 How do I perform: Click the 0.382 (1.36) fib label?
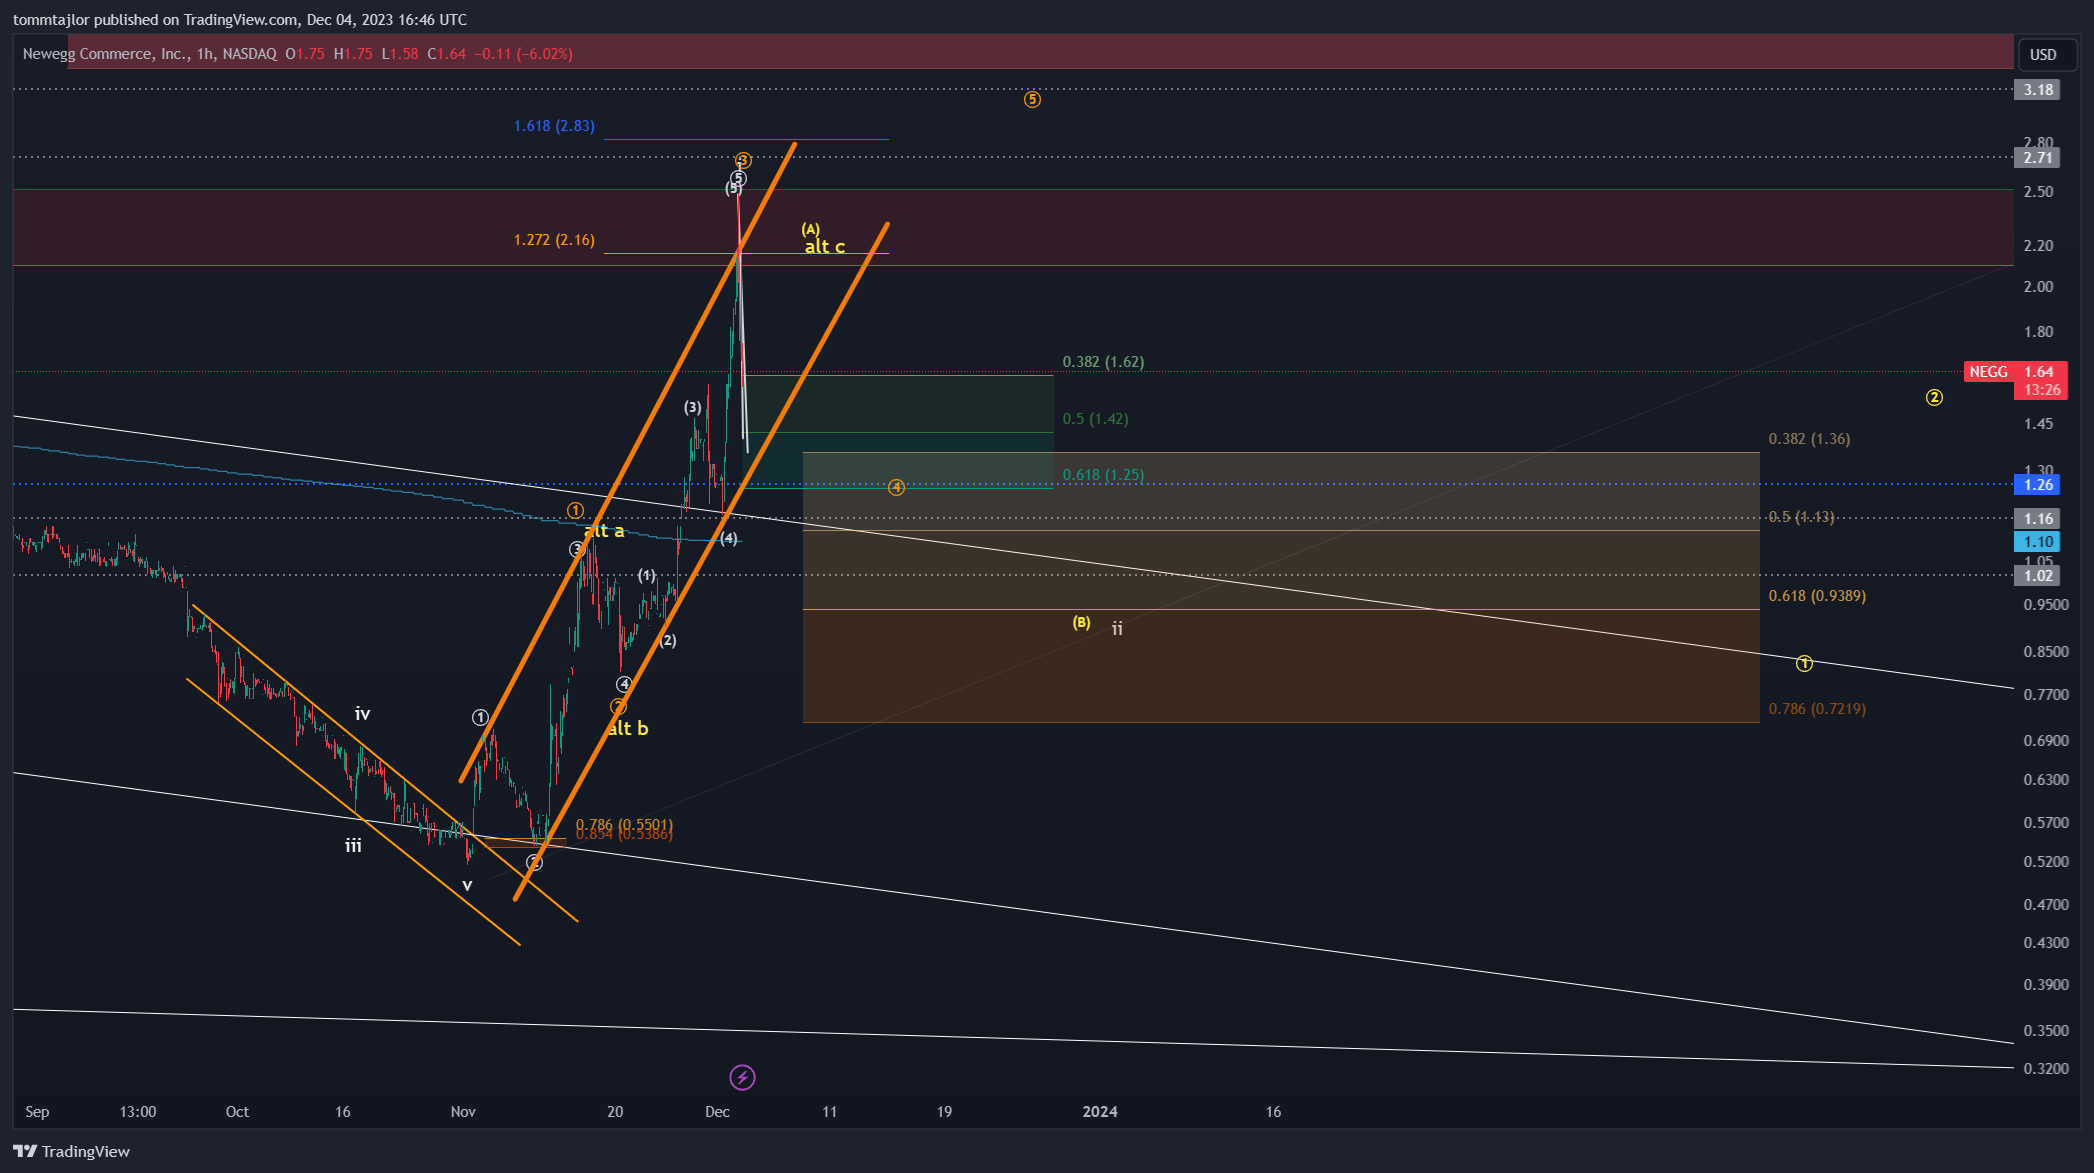click(x=1809, y=439)
